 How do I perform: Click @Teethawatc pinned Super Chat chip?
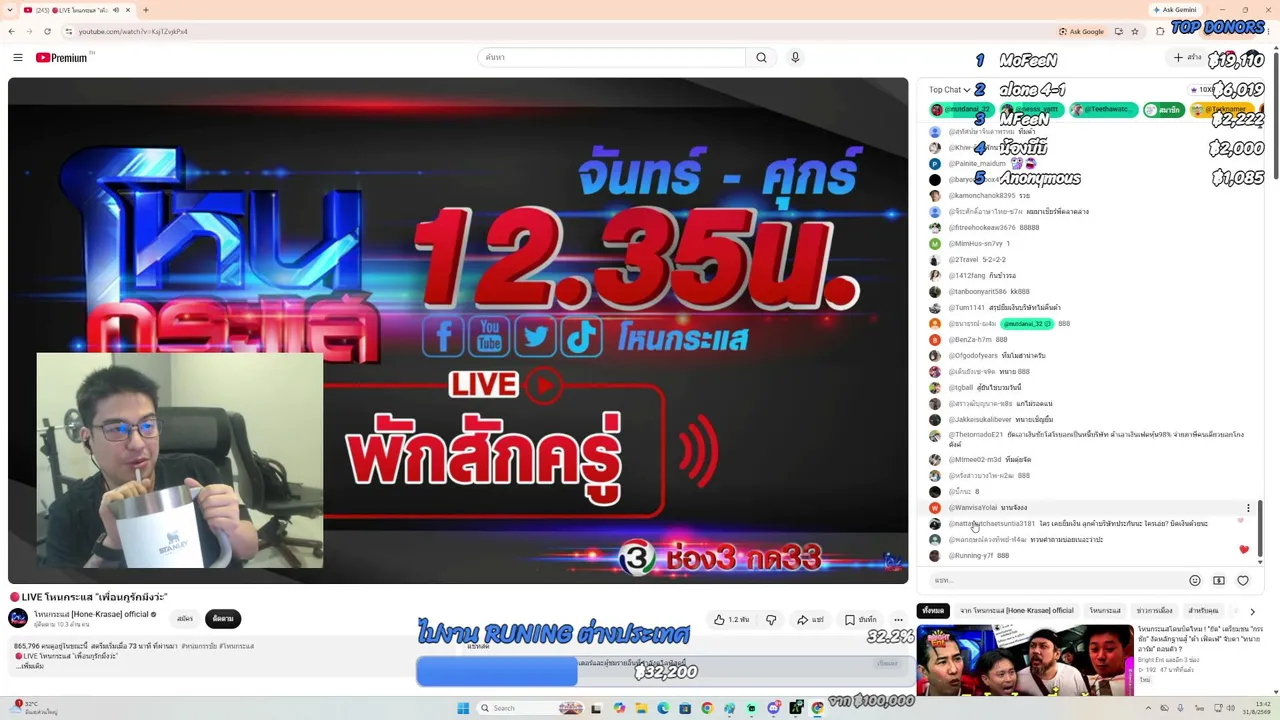[x=1103, y=110]
